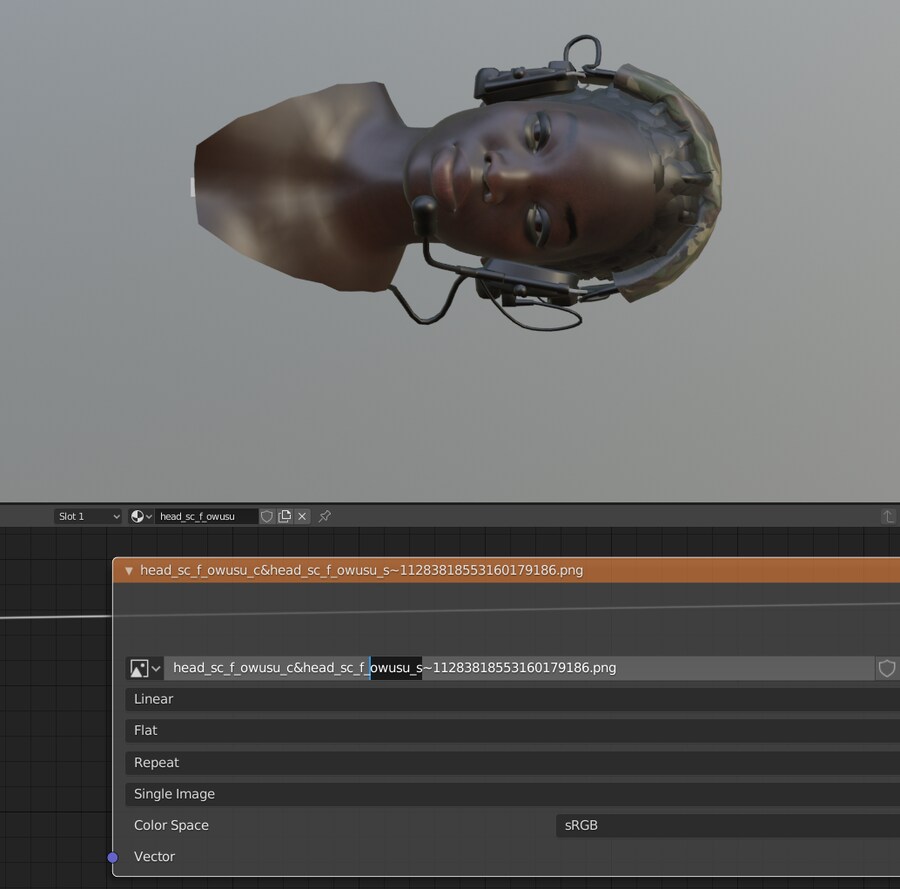This screenshot has height=889, width=900.
Task: Toggle the node editor pin icon
Action: [x=325, y=516]
